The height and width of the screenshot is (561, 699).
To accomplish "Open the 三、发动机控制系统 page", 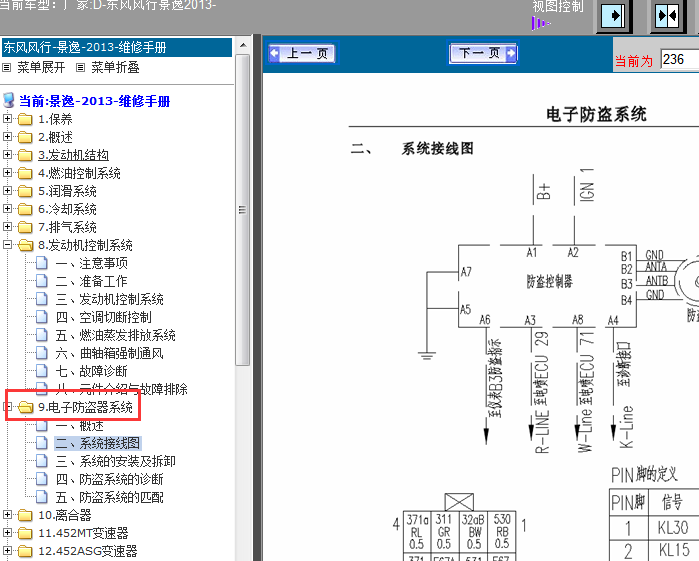I will click(110, 299).
